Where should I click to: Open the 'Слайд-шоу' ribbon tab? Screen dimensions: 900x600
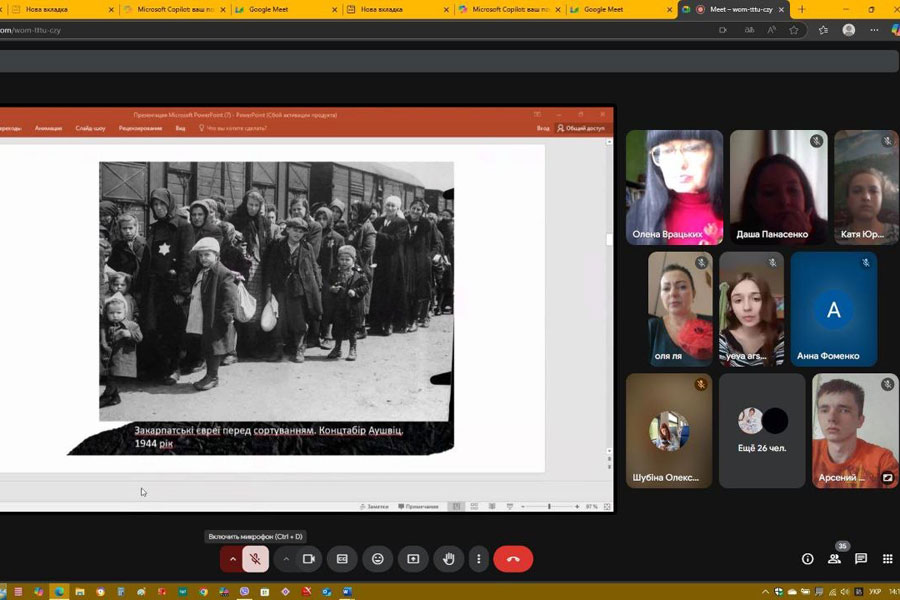click(90, 128)
